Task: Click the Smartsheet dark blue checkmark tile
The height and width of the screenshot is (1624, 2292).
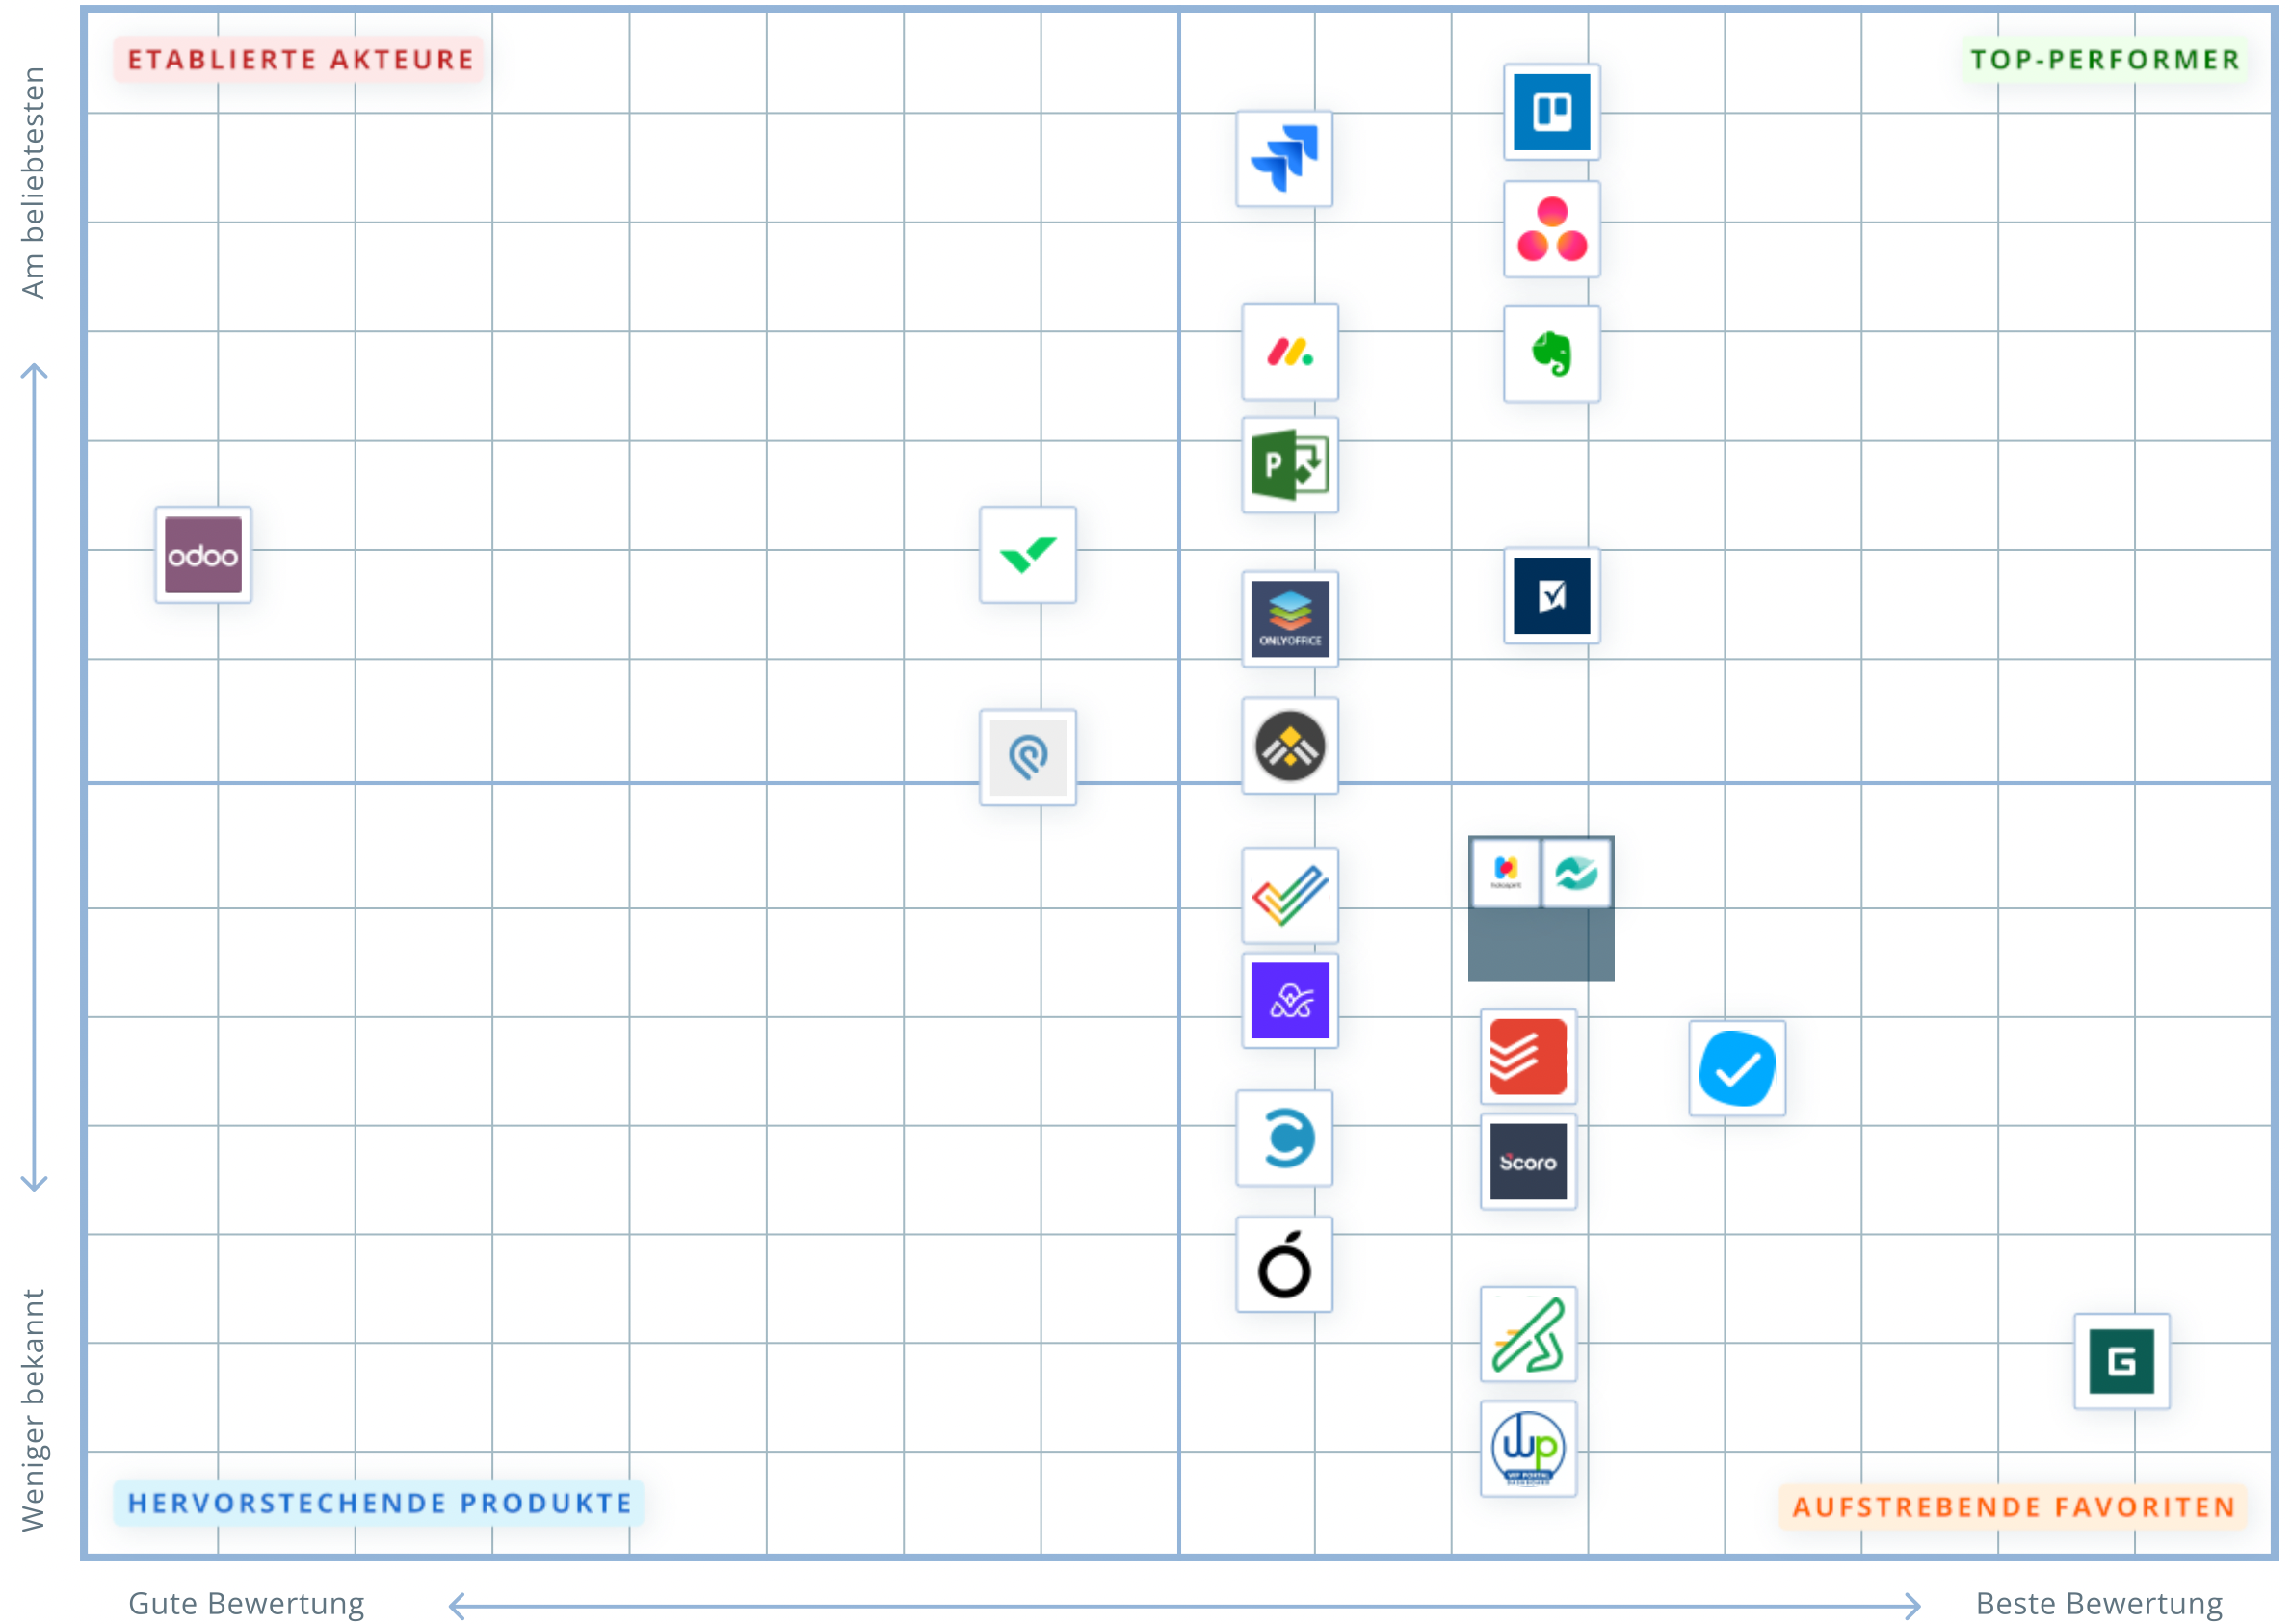Action: [x=1551, y=596]
